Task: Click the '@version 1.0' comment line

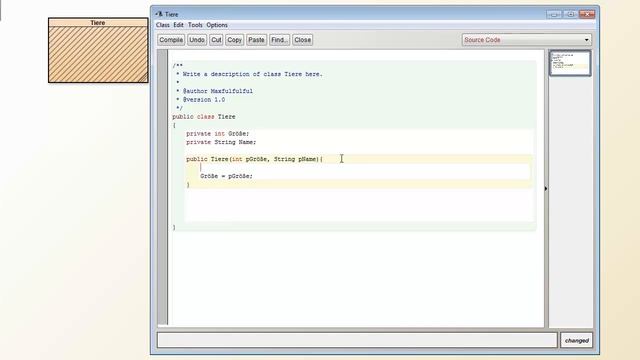Action: (x=204, y=100)
